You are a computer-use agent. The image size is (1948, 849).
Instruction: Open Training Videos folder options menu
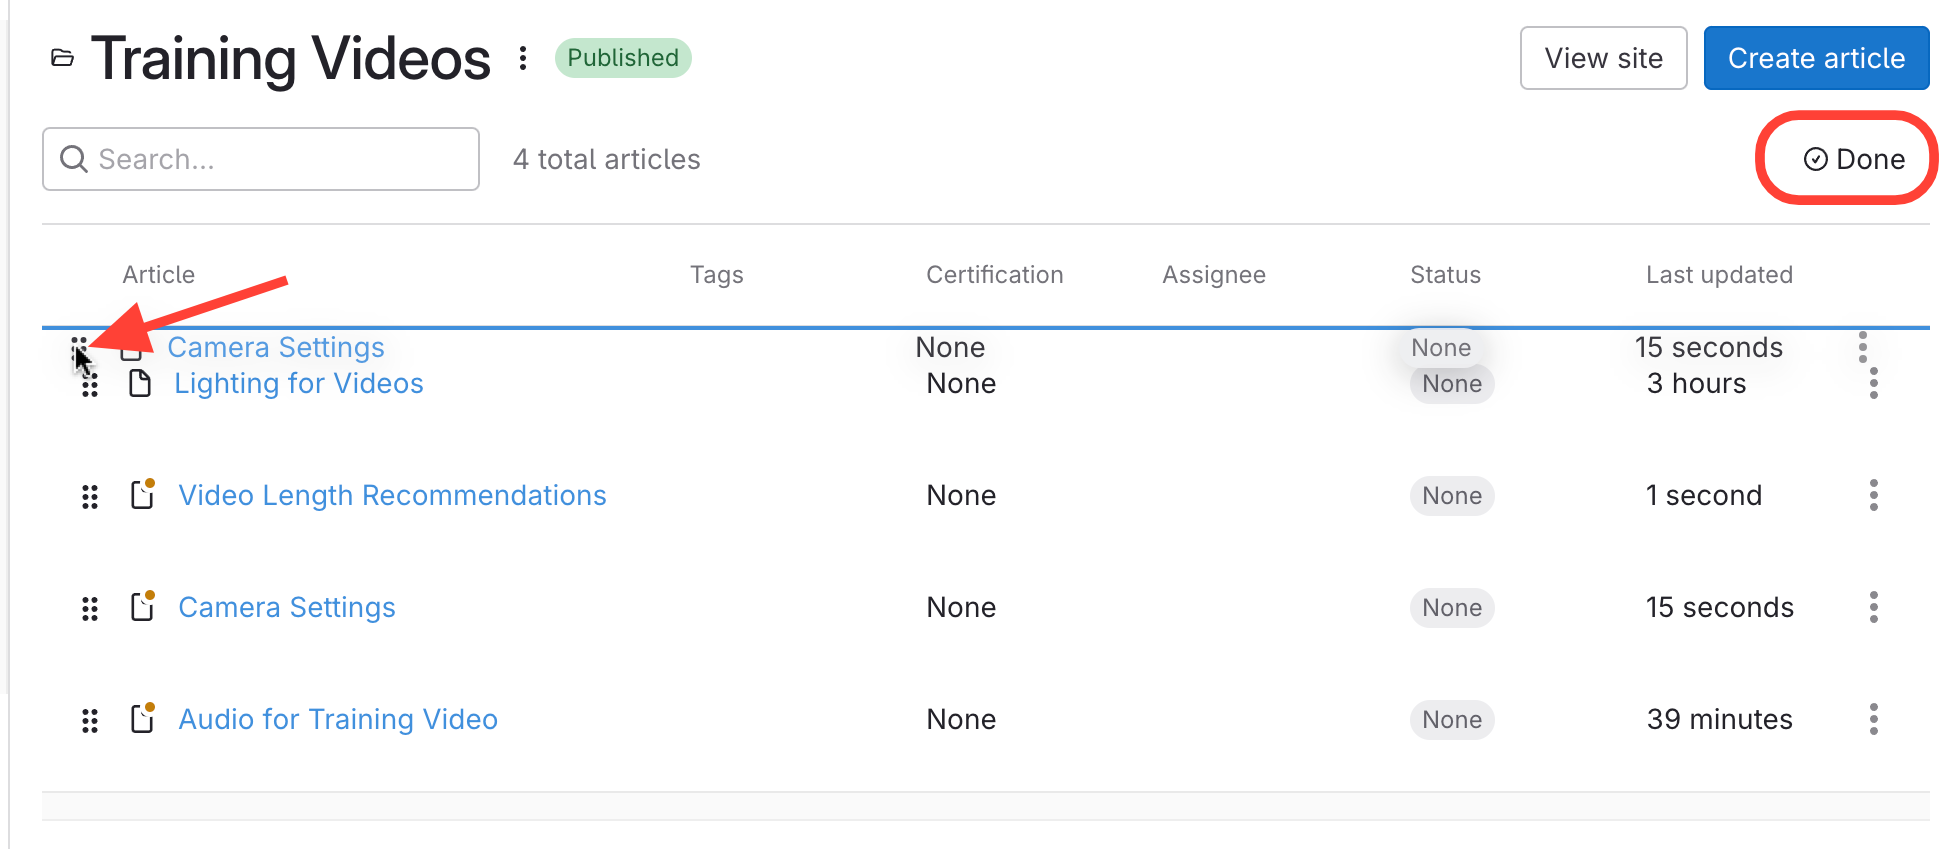coord(523,58)
